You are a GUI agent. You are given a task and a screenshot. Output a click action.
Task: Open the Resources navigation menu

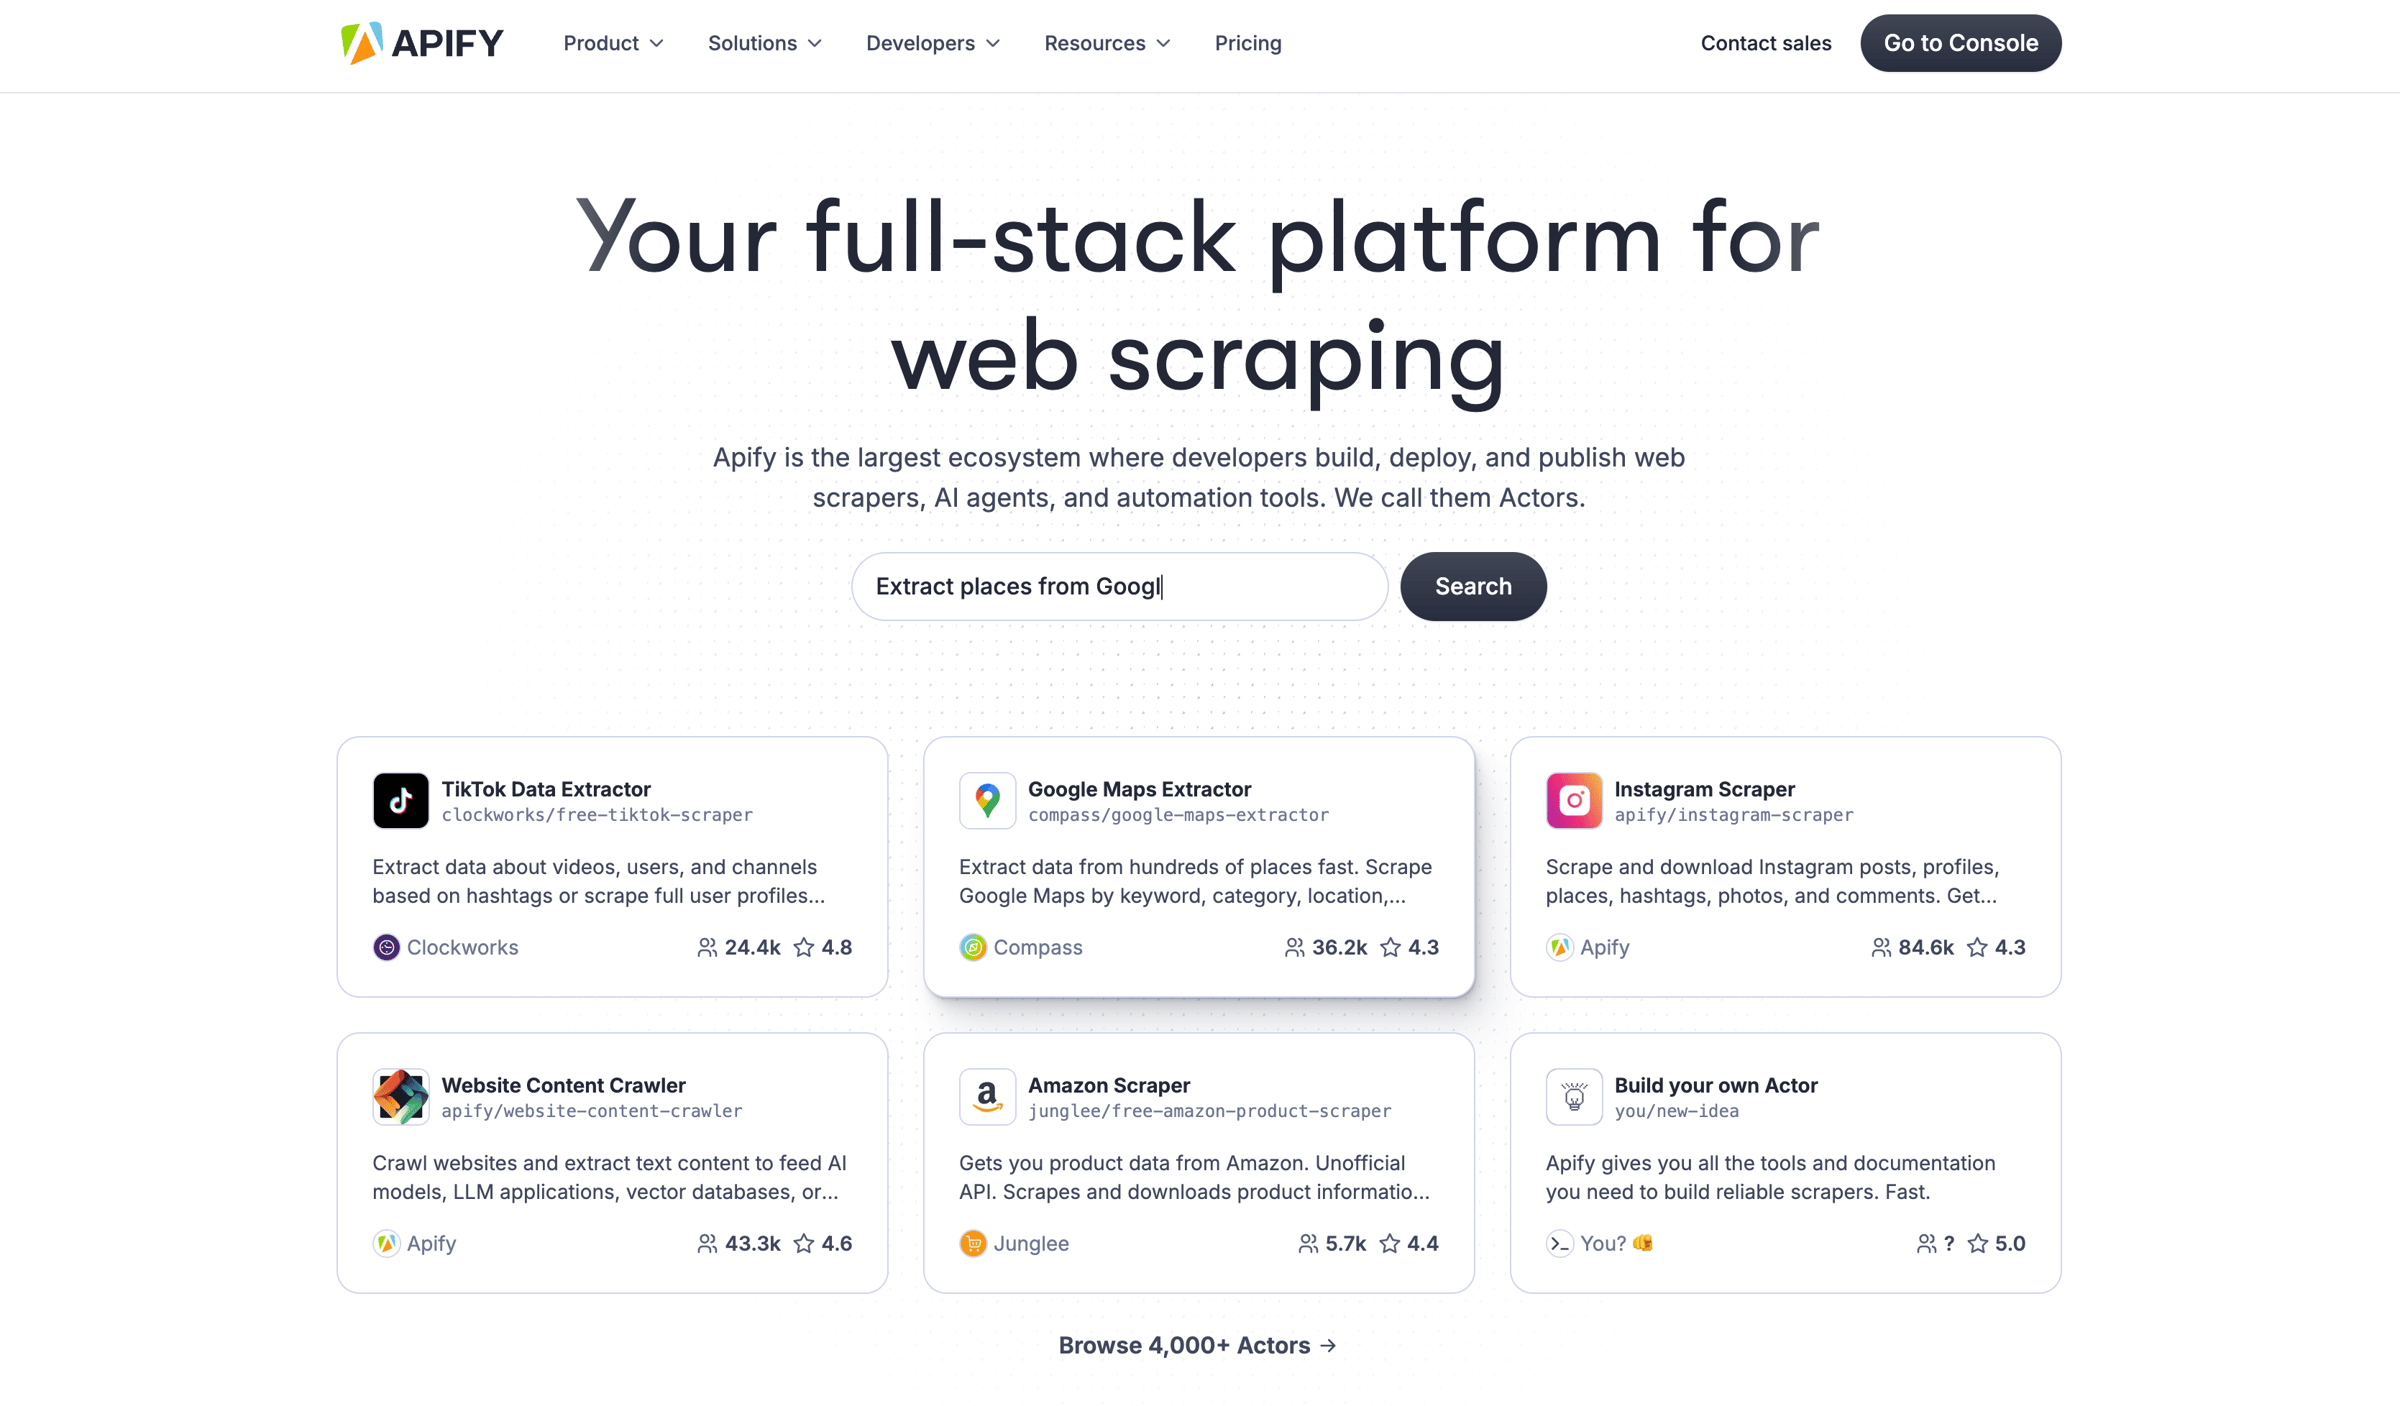coord(1107,43)
